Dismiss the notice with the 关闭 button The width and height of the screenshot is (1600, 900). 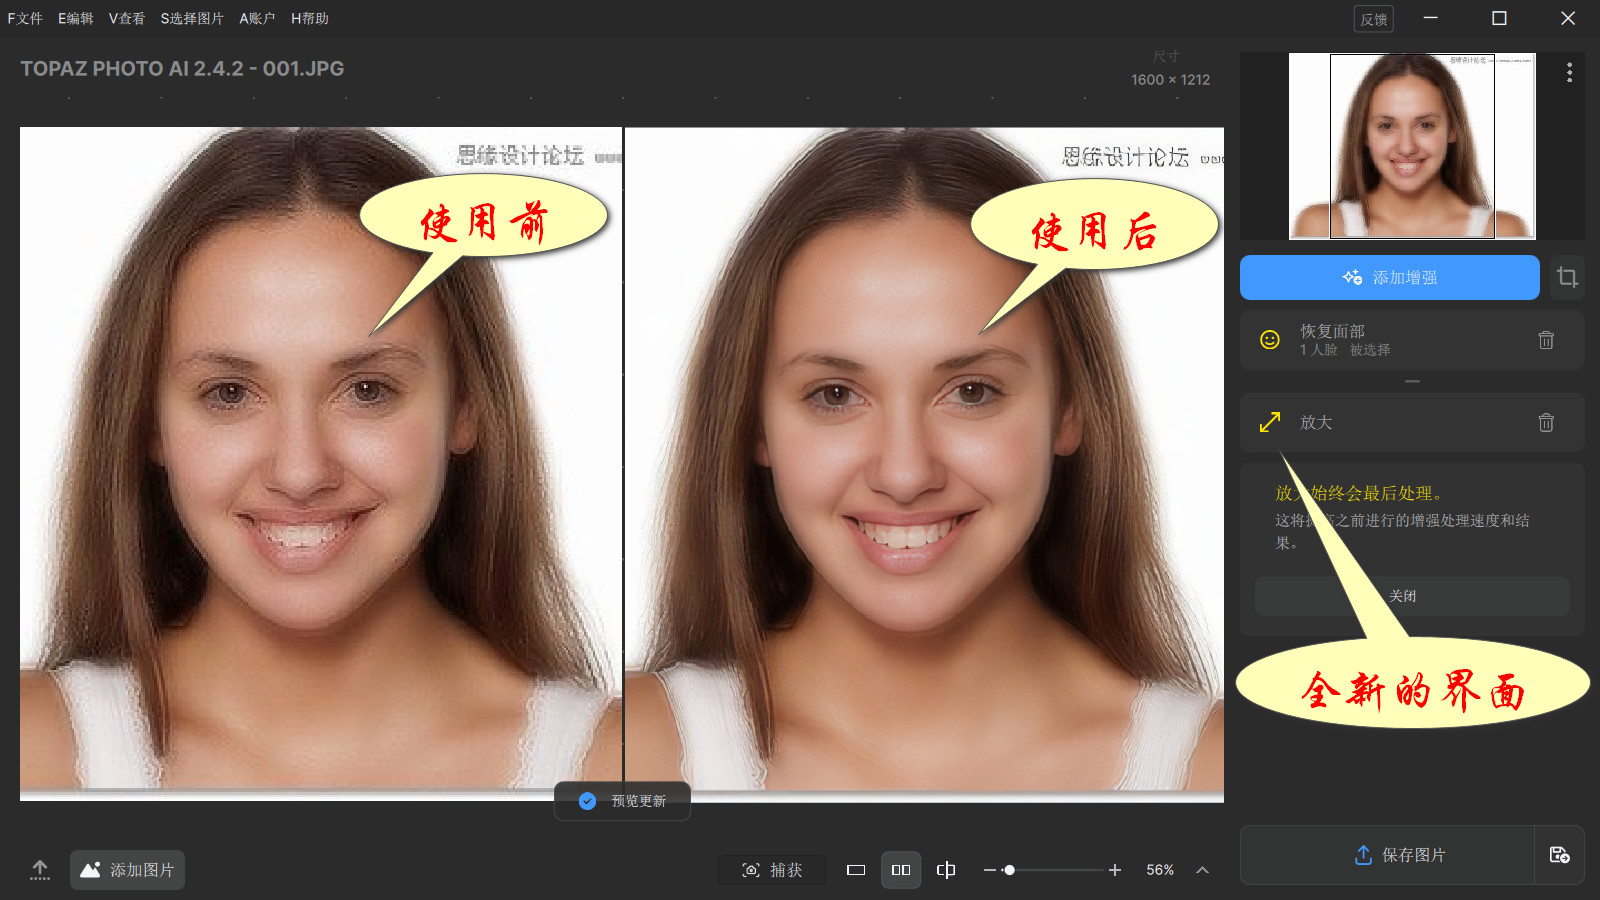click(x=1412, y=596)
